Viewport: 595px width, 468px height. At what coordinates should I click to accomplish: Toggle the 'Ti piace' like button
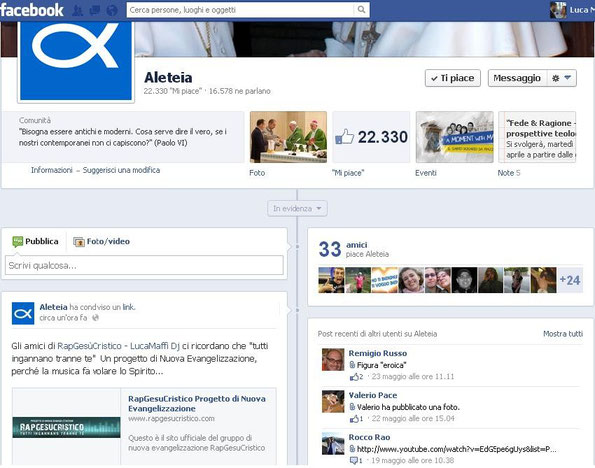point(453,78)
